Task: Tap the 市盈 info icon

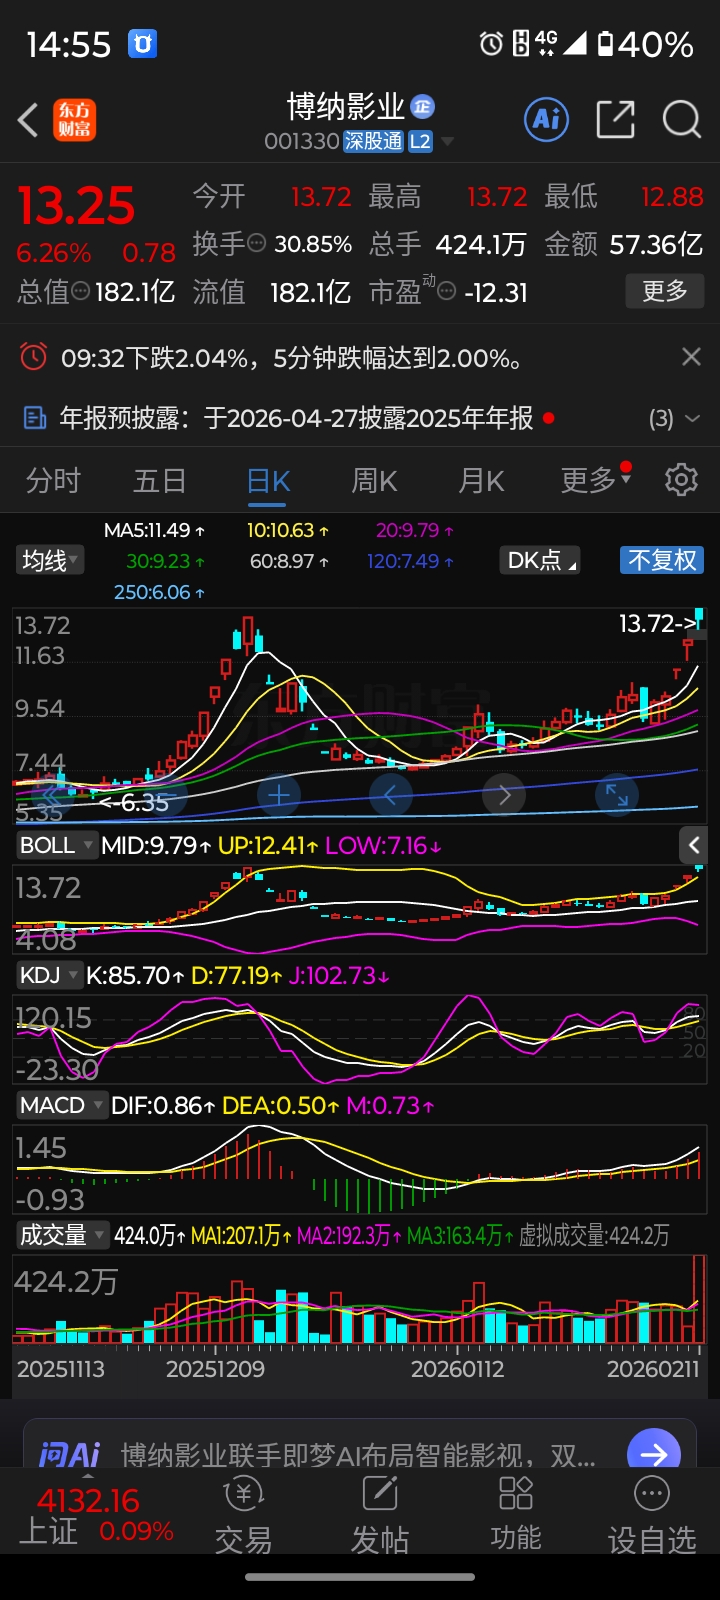Action: (x=447, y=291)
